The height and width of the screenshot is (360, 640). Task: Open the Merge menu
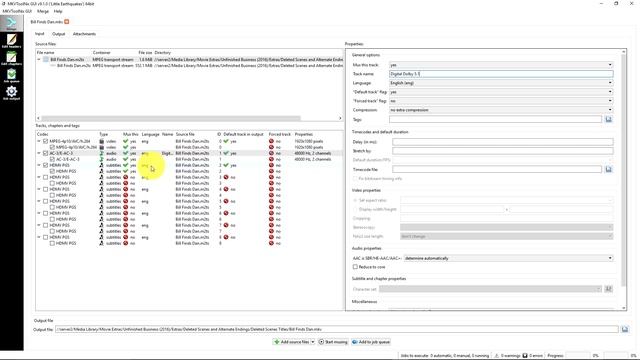(x=43, y=11)
